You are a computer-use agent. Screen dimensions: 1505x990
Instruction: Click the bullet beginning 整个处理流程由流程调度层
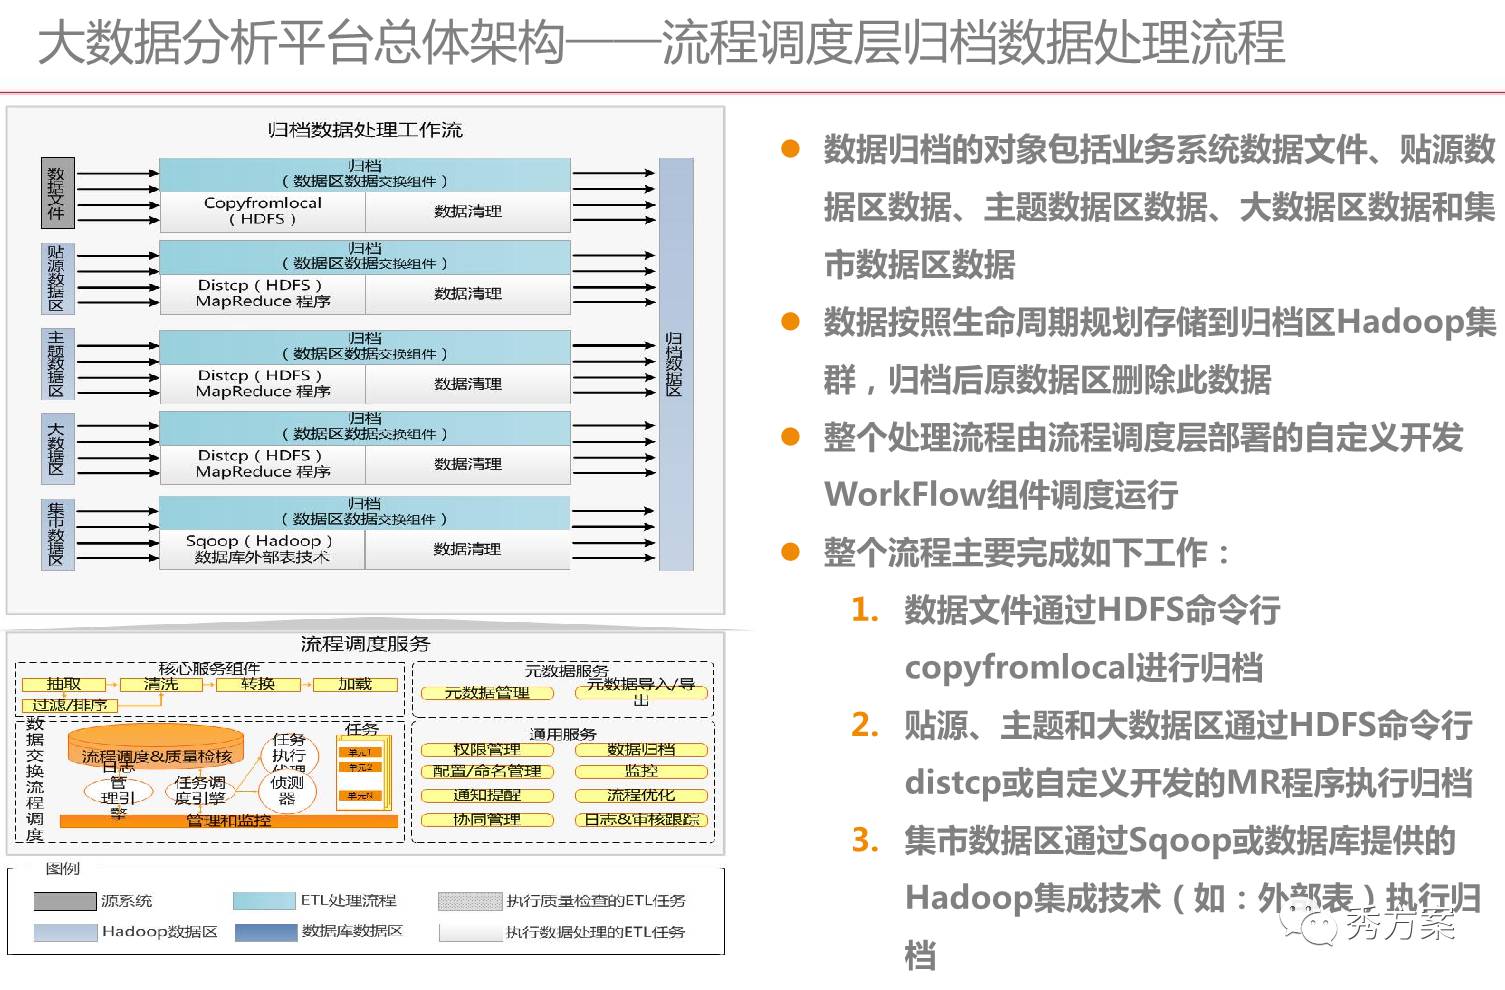tap(1143, 466)
